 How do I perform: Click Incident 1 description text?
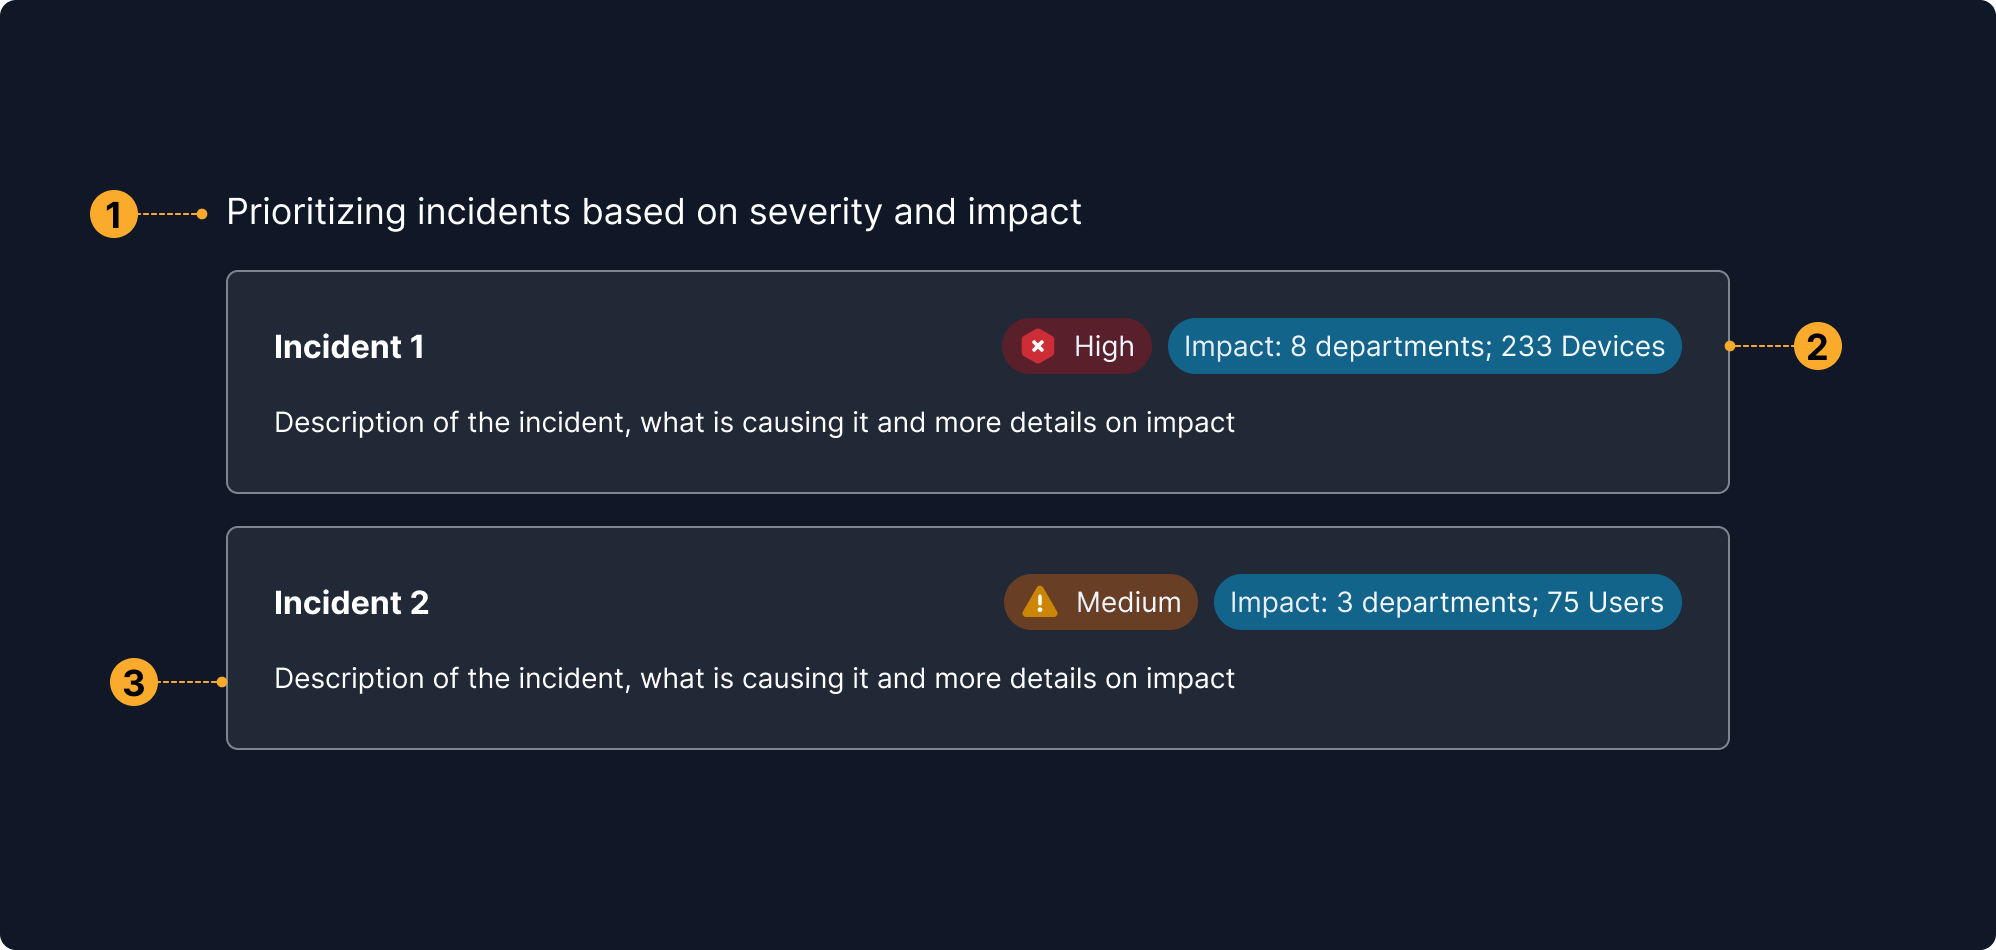[x=754, y=422]
